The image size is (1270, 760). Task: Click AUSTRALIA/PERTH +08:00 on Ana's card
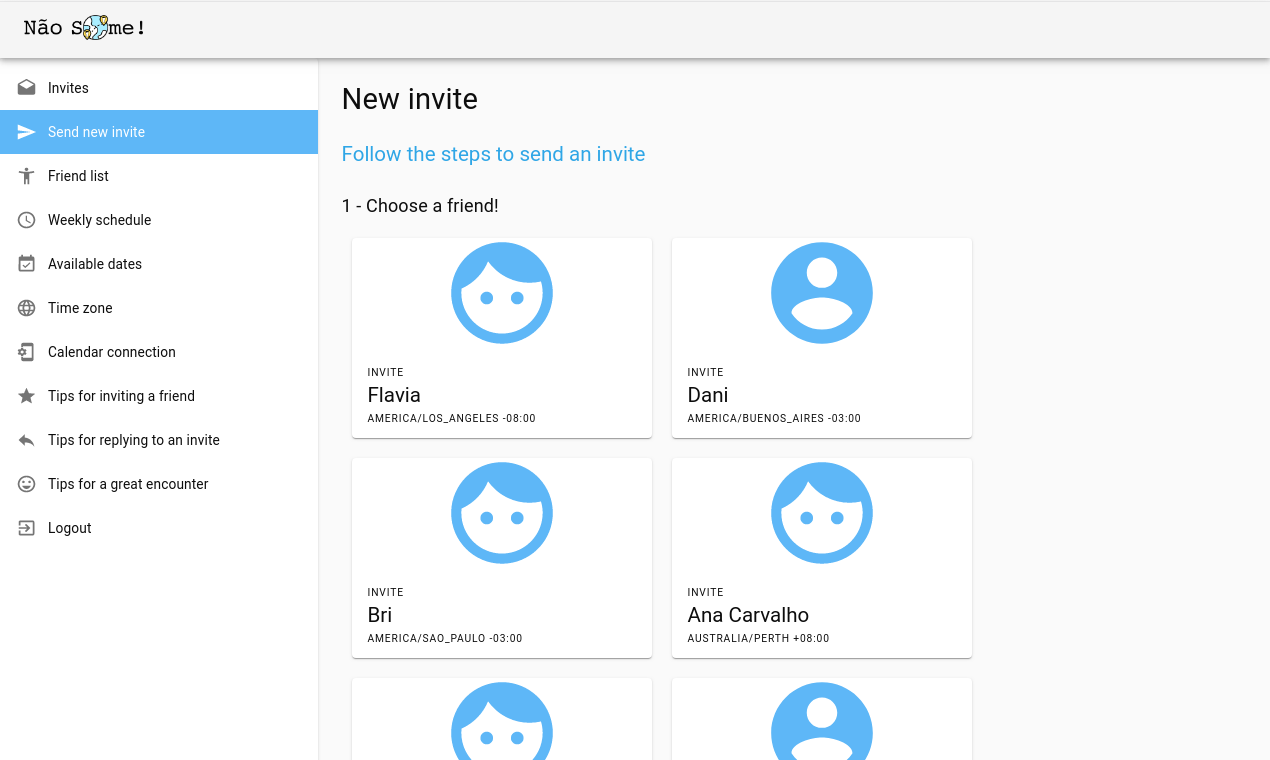pos(758,639)
